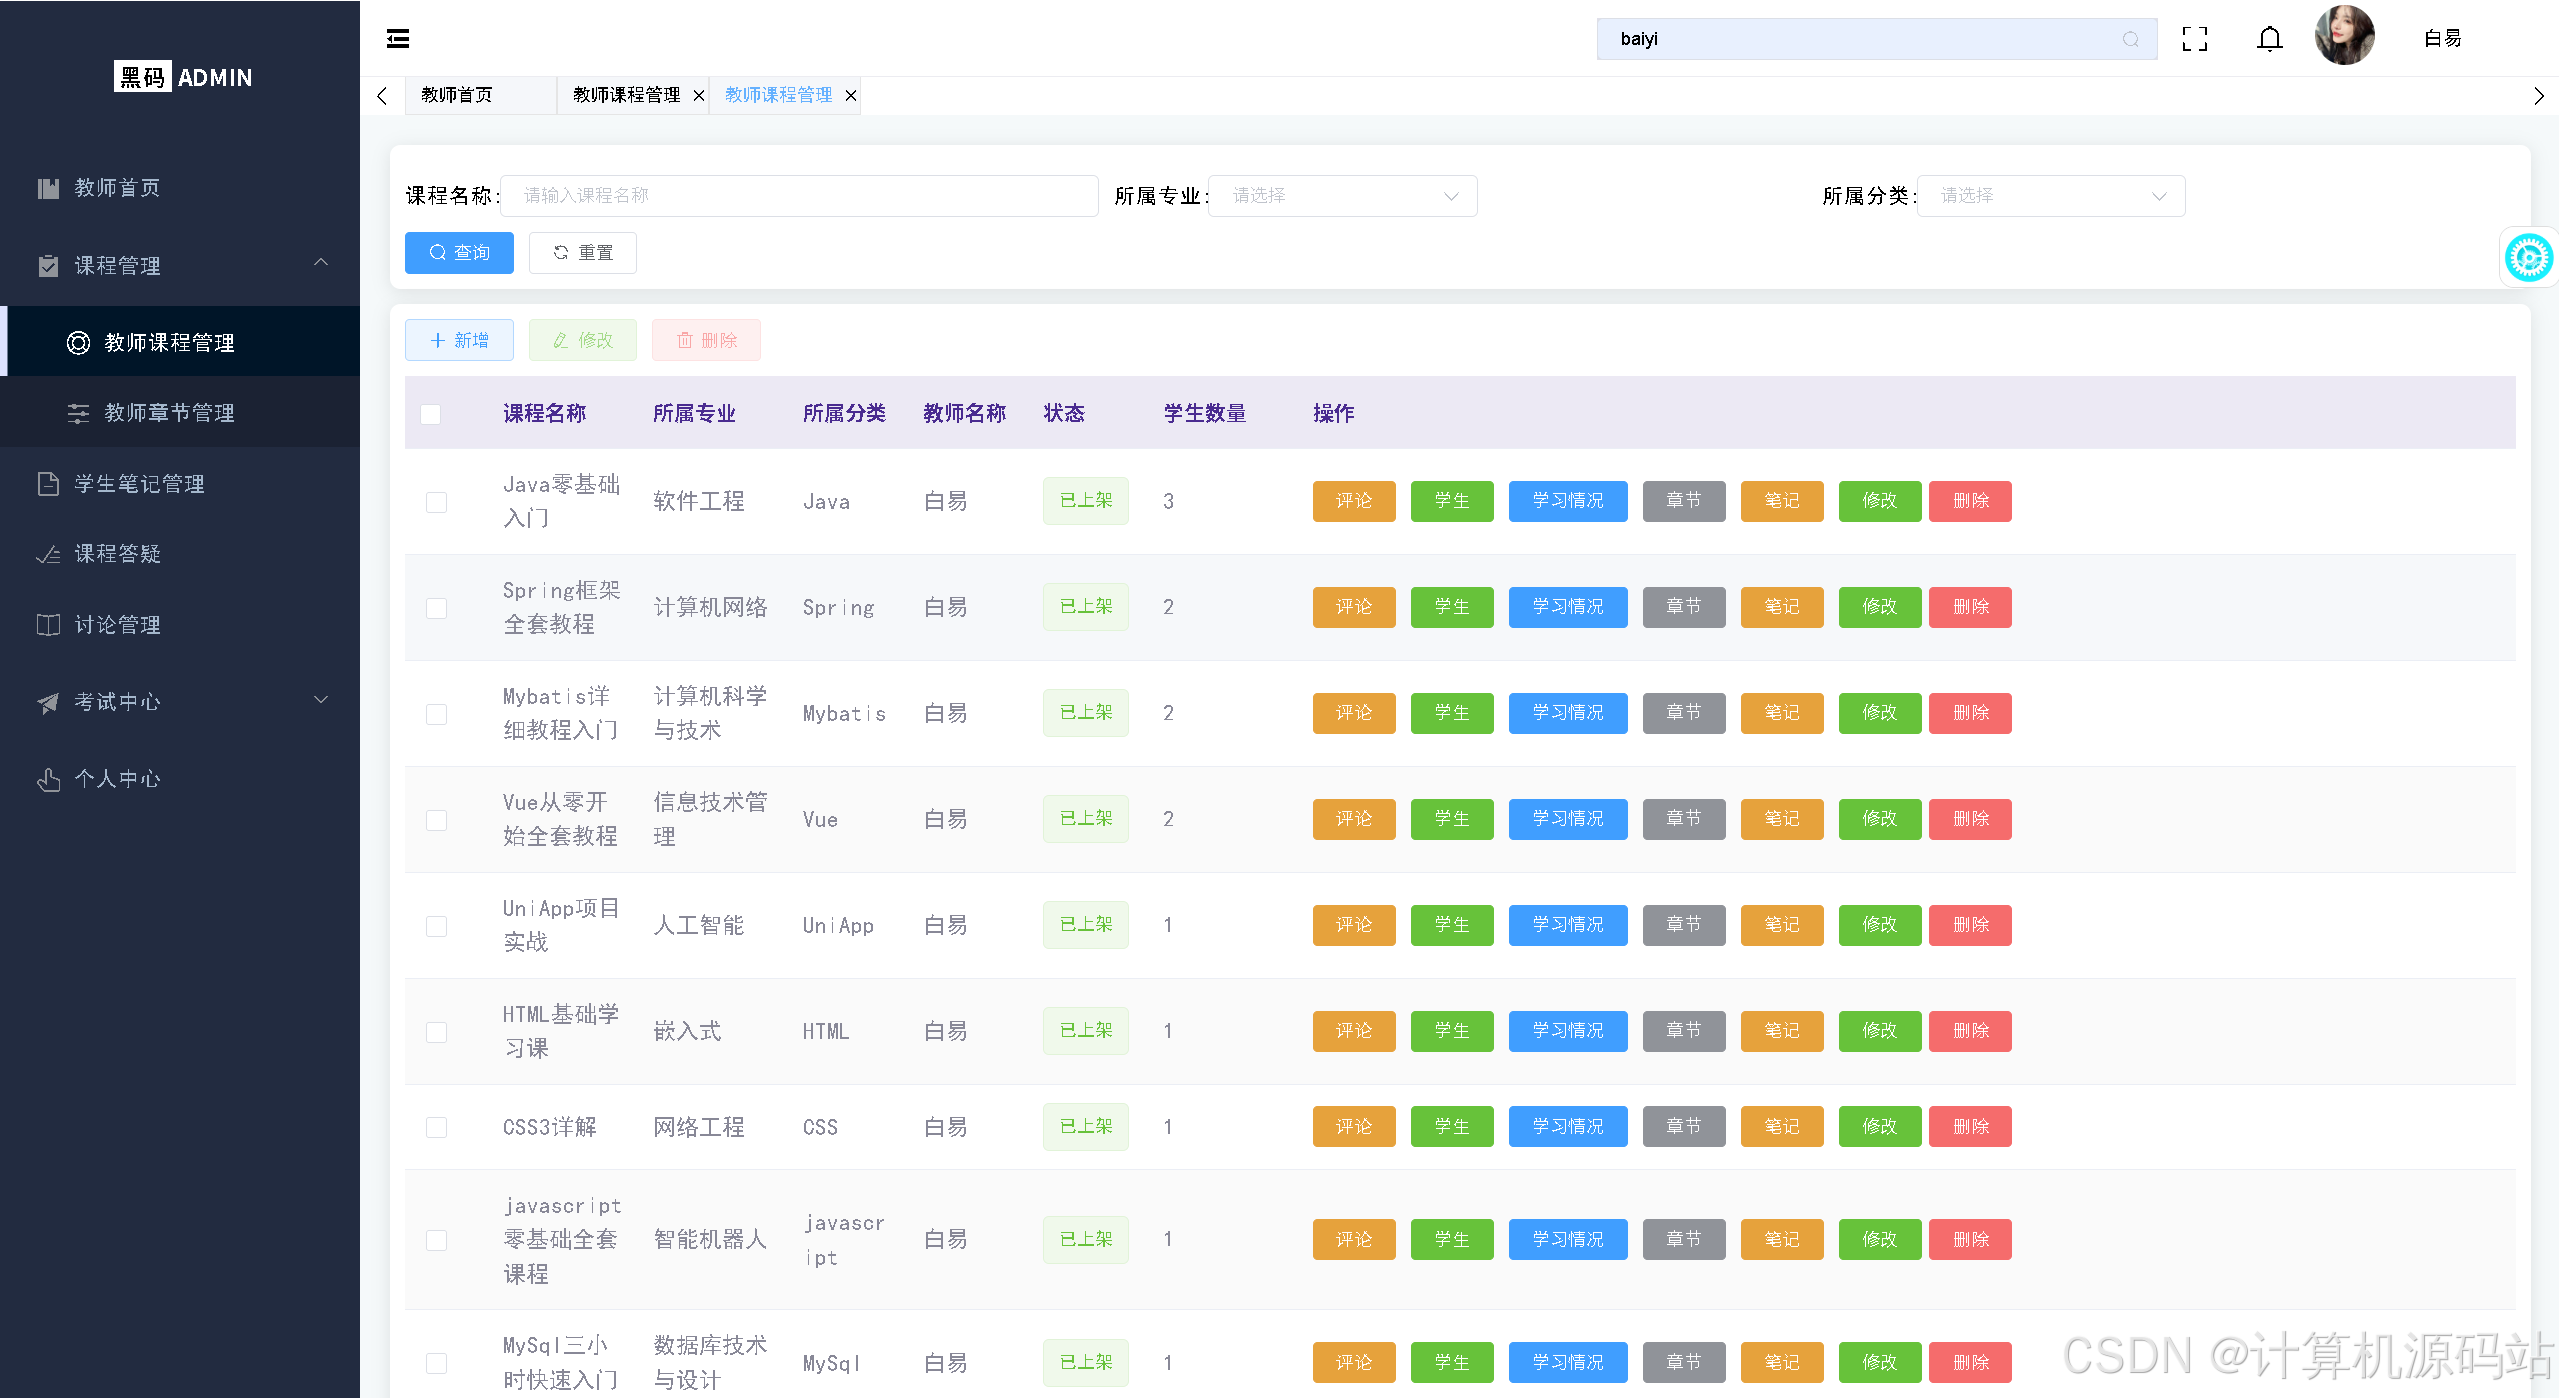Focus the 课程名称 input field
2559x1398 pixels.
798,196
